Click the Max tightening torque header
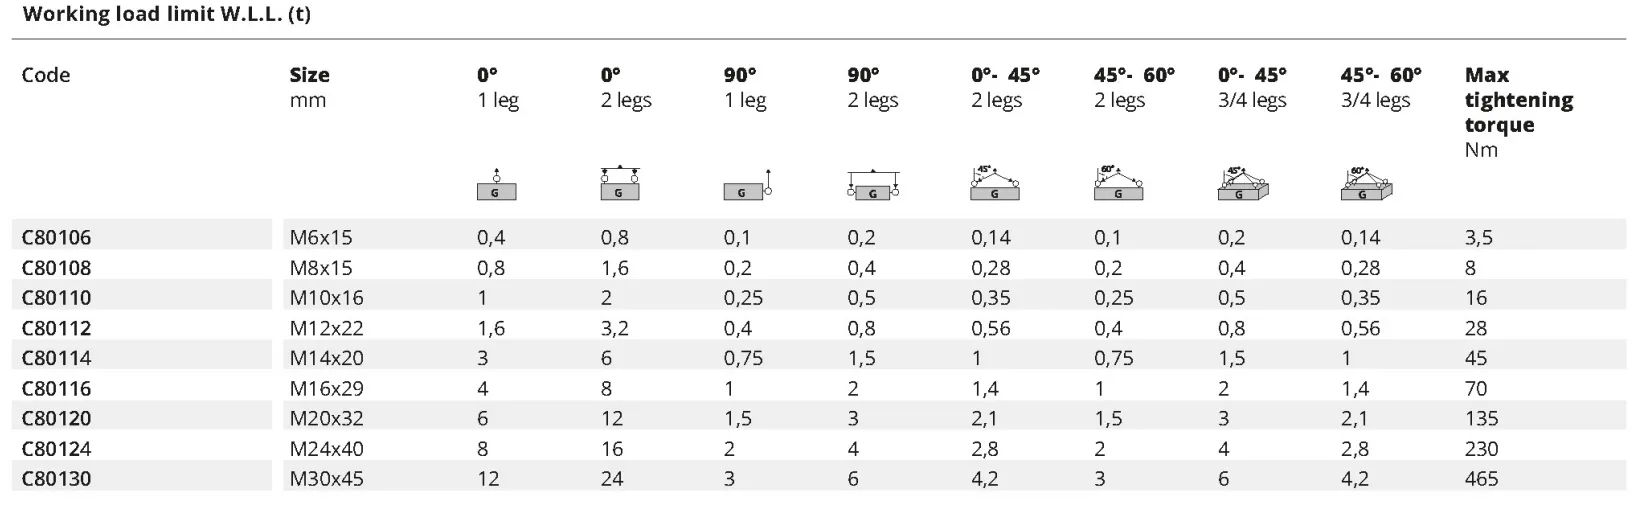Image resolution: width=1642 pixels, height=509 pixels. (x=1519, y=112)
